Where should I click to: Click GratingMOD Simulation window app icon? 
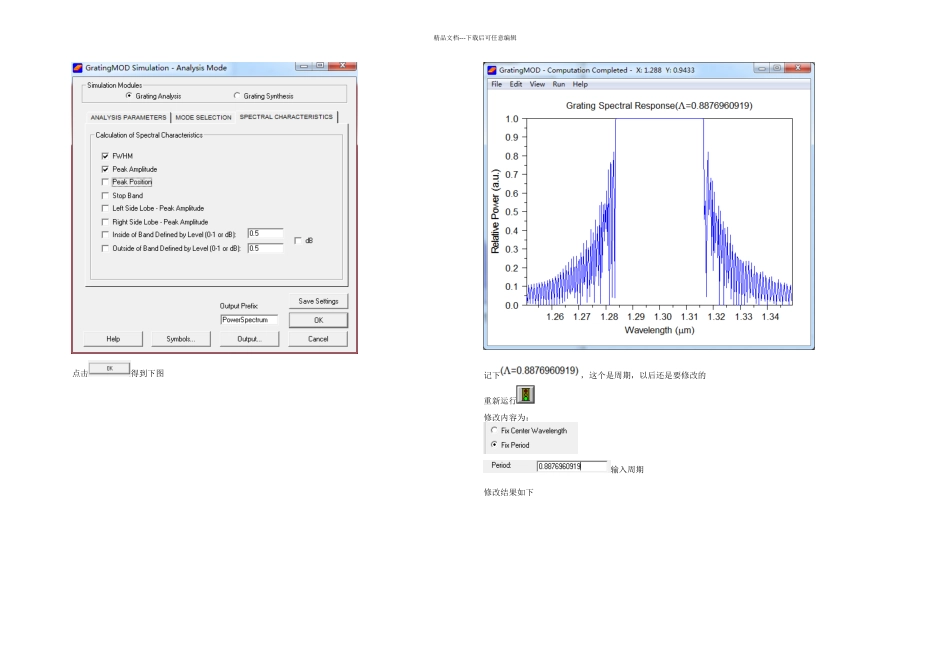point(78,68)
